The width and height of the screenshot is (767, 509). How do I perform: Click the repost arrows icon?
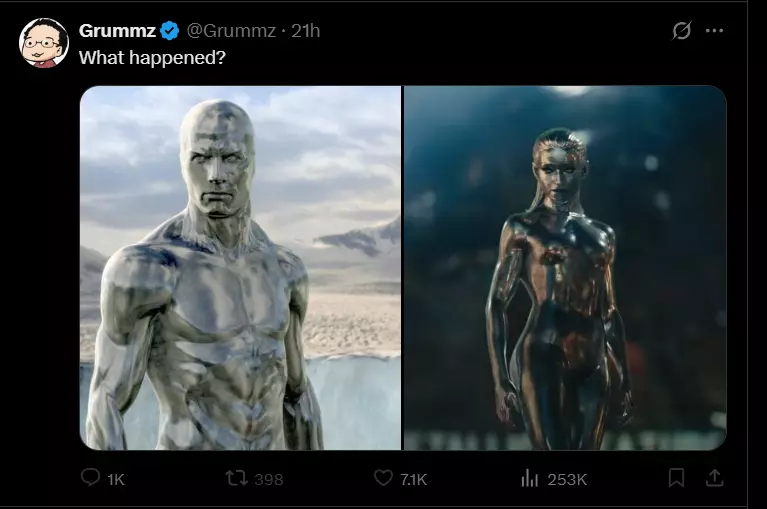(x=236, y=479)
